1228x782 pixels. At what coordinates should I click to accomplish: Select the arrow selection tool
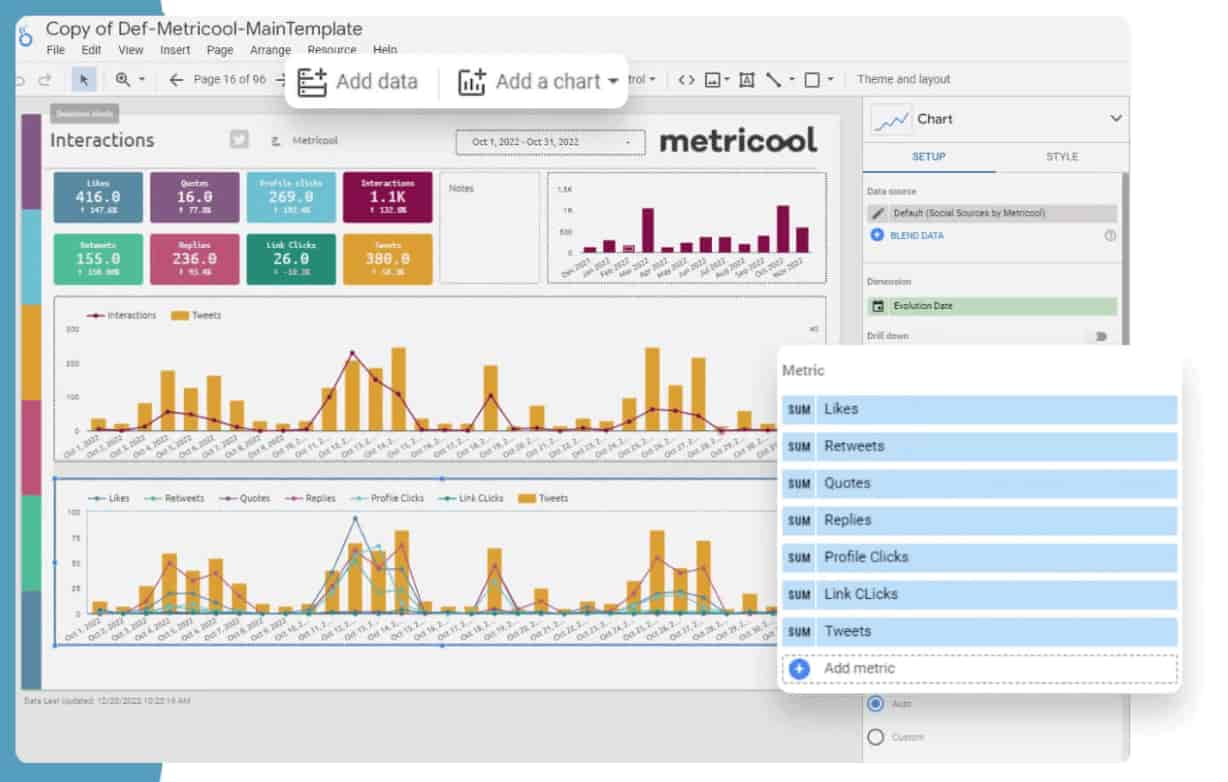click(84, 79)
